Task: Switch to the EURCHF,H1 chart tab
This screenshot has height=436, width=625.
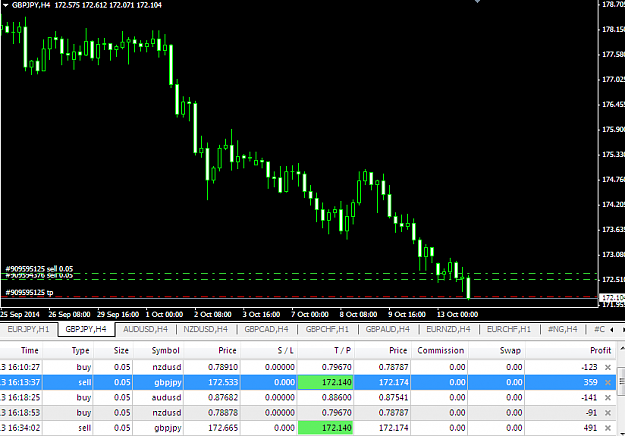Action: click(x=509, y=329)
